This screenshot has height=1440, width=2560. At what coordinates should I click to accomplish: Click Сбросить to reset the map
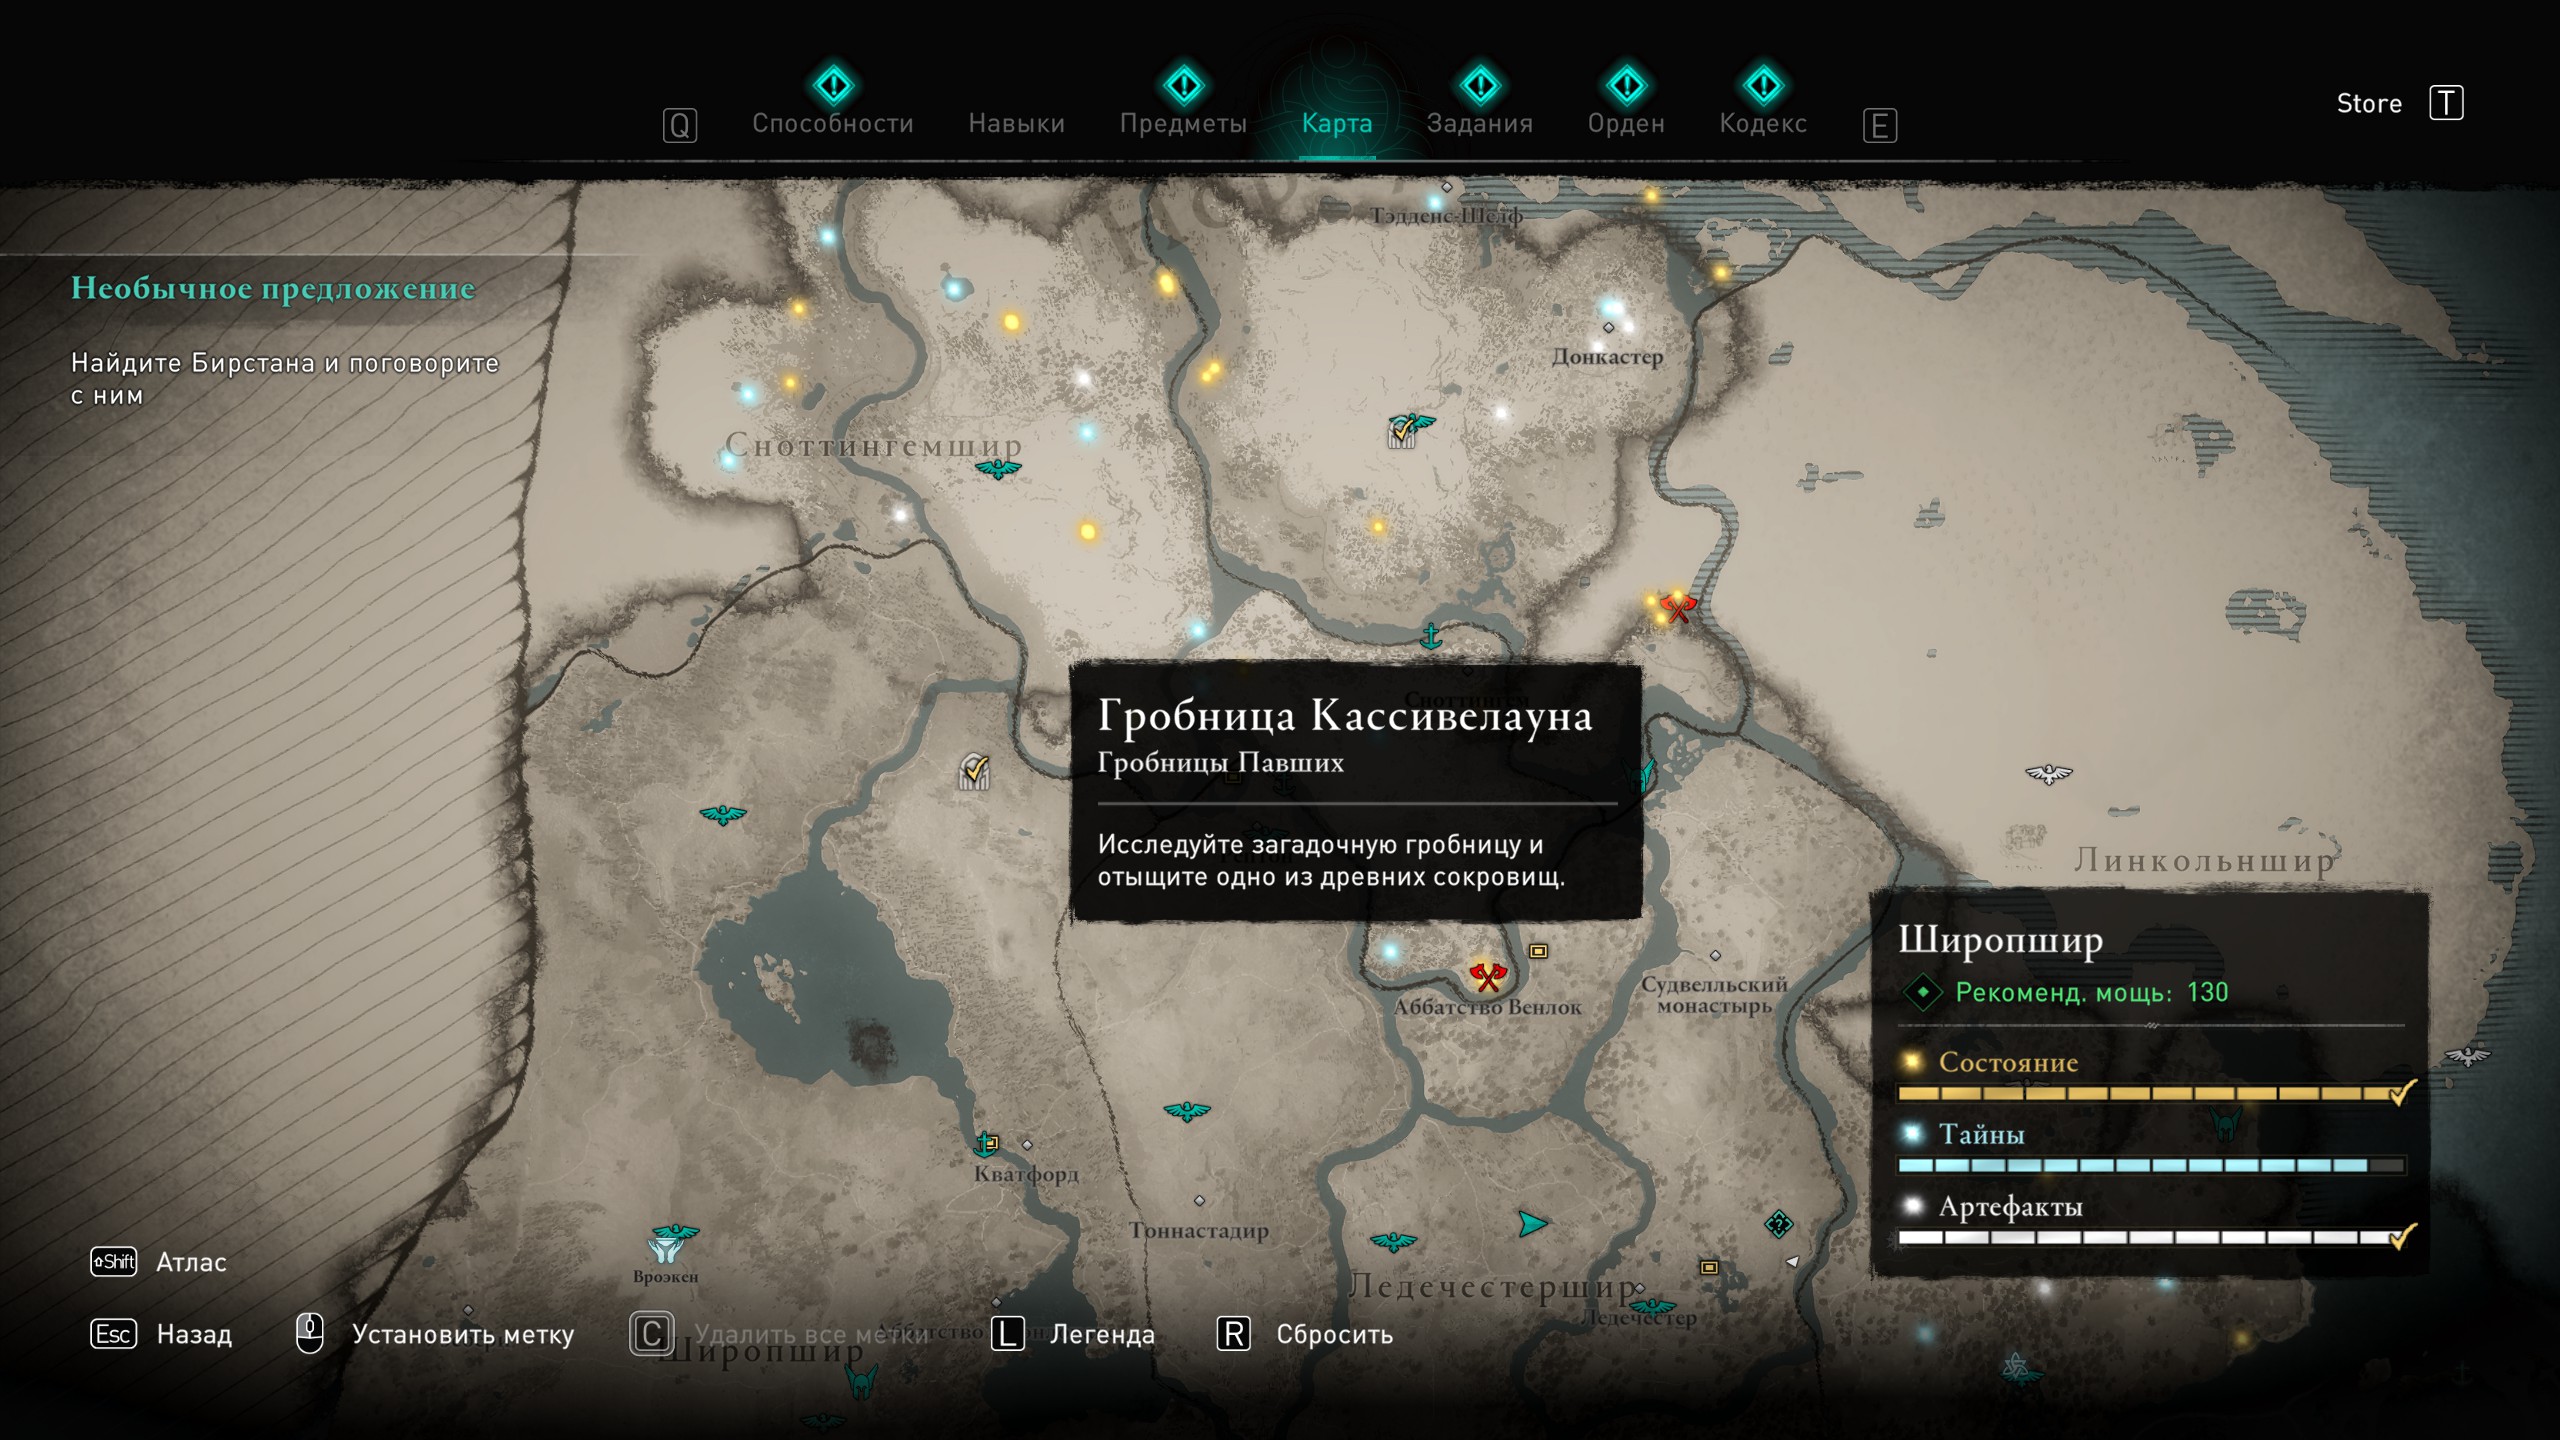coord(1333,1334)
